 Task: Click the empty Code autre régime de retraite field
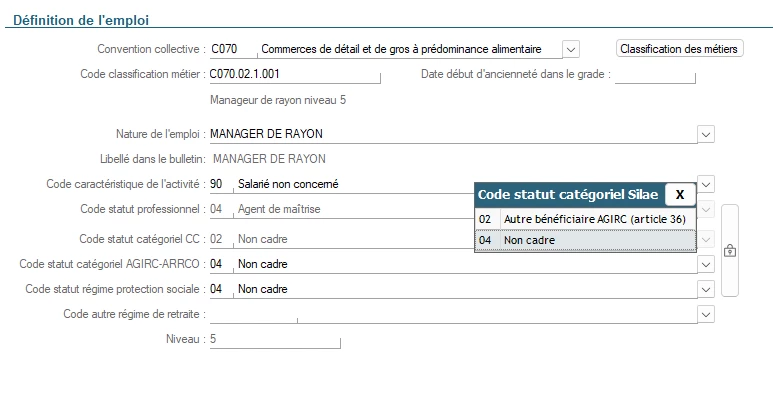(x=450, y=314)
